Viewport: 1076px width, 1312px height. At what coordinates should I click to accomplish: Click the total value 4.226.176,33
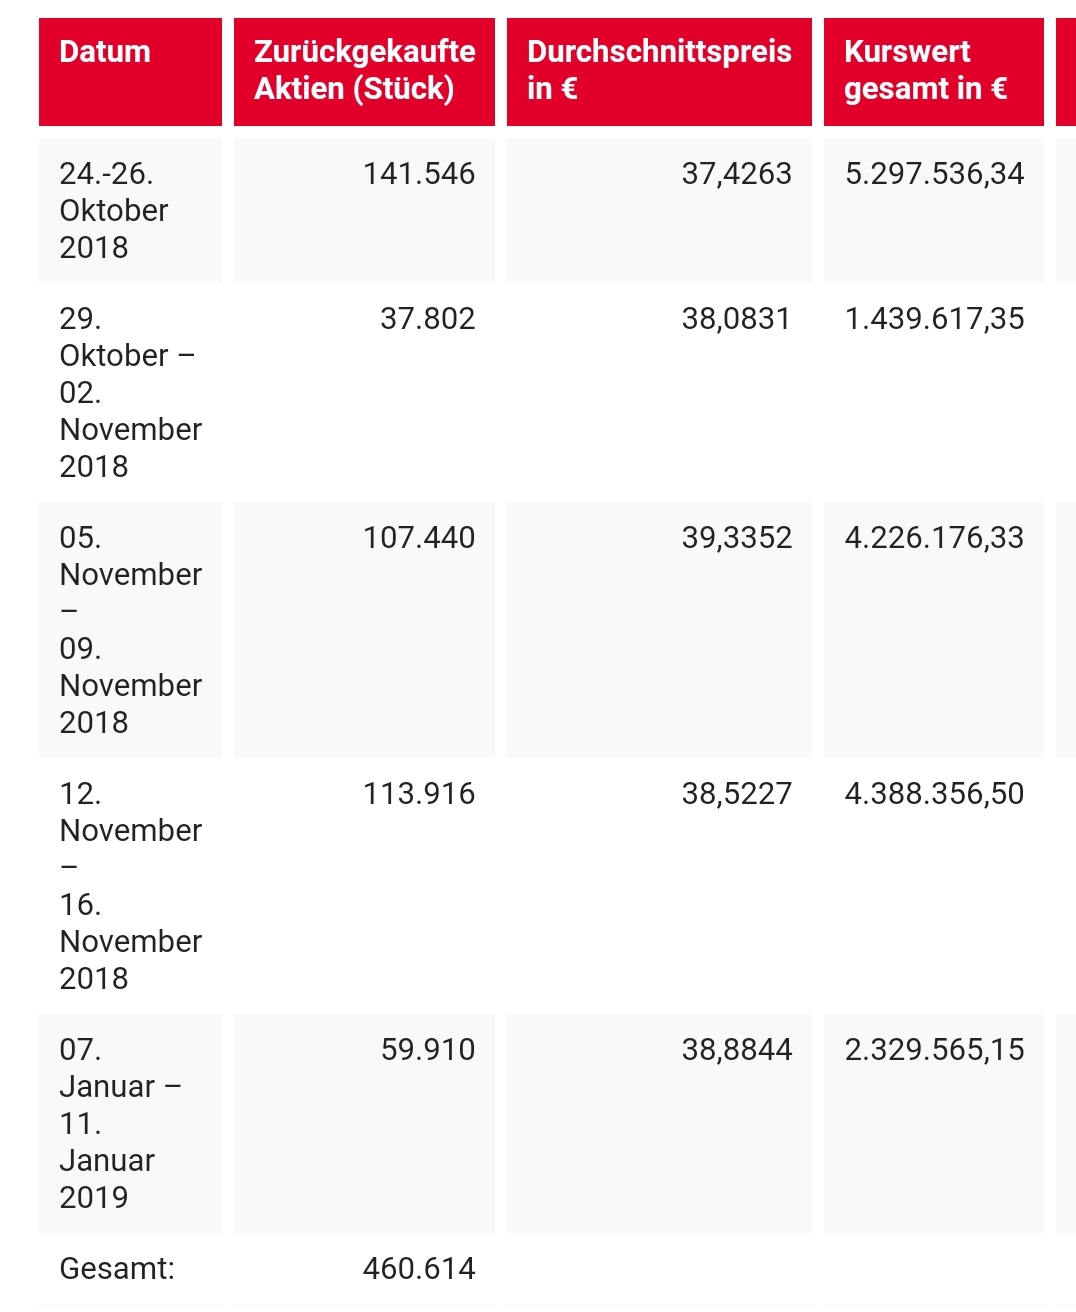(x=934, y=538)
